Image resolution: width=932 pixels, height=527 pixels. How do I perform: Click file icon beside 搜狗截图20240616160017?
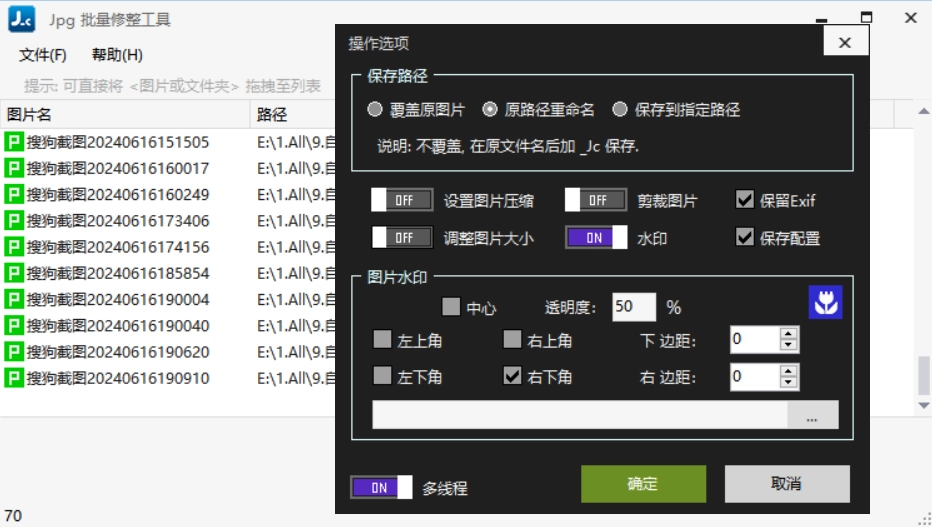14,168
